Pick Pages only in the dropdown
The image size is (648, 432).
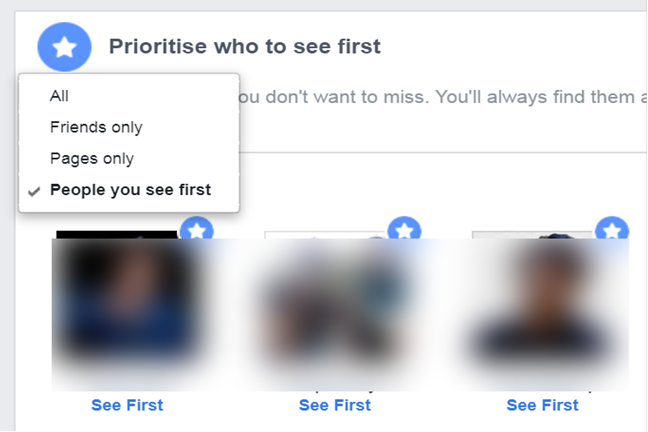click(x=92, y=158)
